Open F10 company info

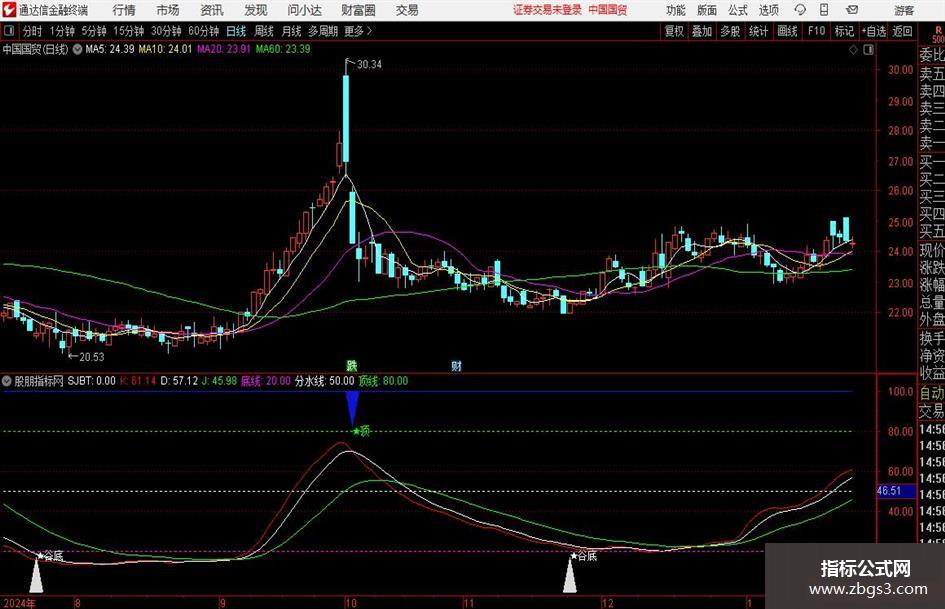click(816, 31)
